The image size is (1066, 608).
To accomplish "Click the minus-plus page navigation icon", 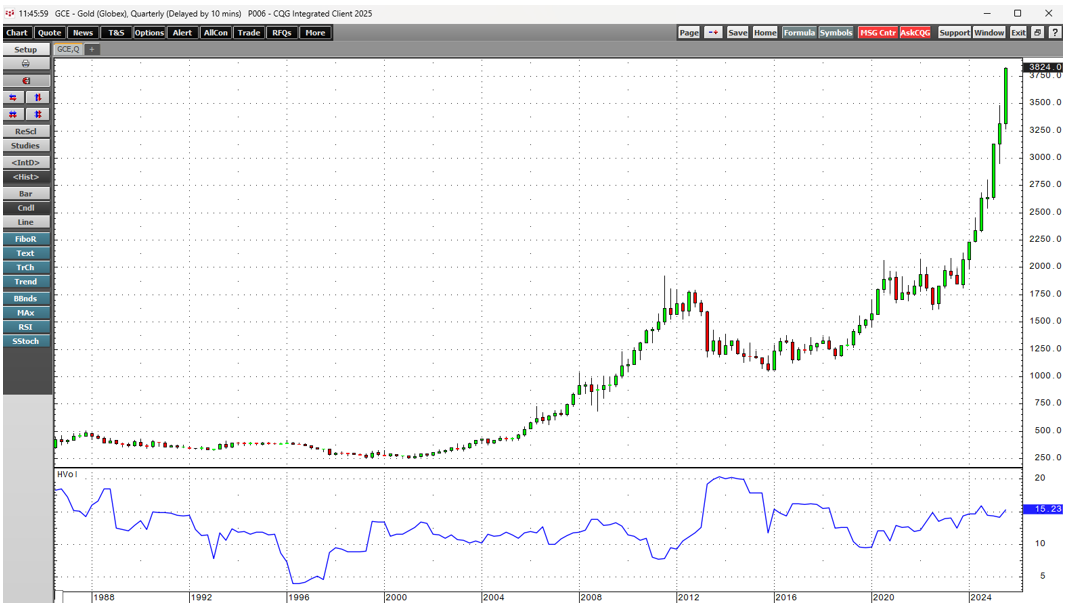I will pos(712,33).
